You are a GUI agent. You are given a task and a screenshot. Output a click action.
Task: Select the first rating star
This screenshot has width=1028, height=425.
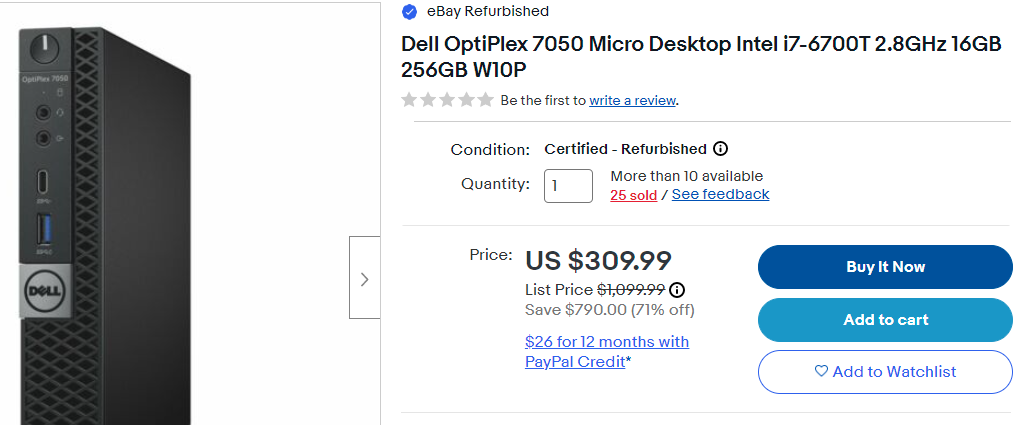pos(409,100)
